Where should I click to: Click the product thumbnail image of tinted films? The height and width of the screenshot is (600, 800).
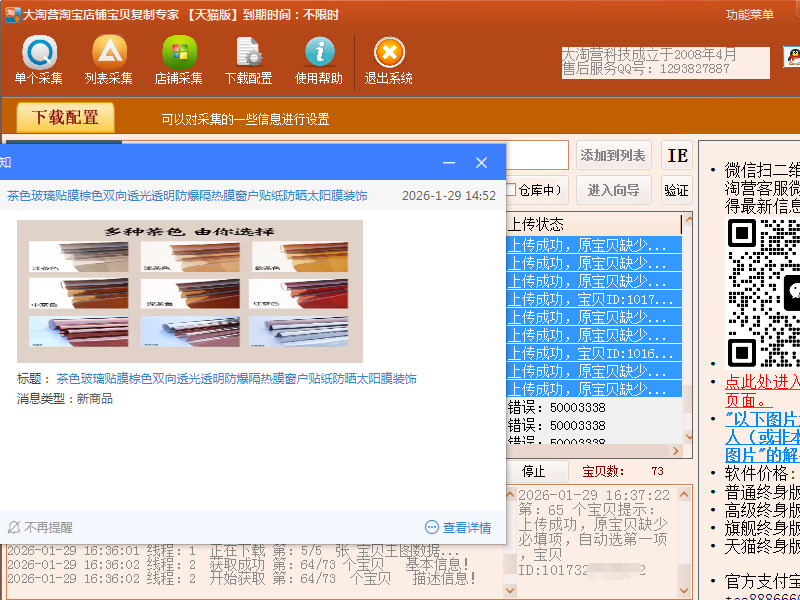190,291
